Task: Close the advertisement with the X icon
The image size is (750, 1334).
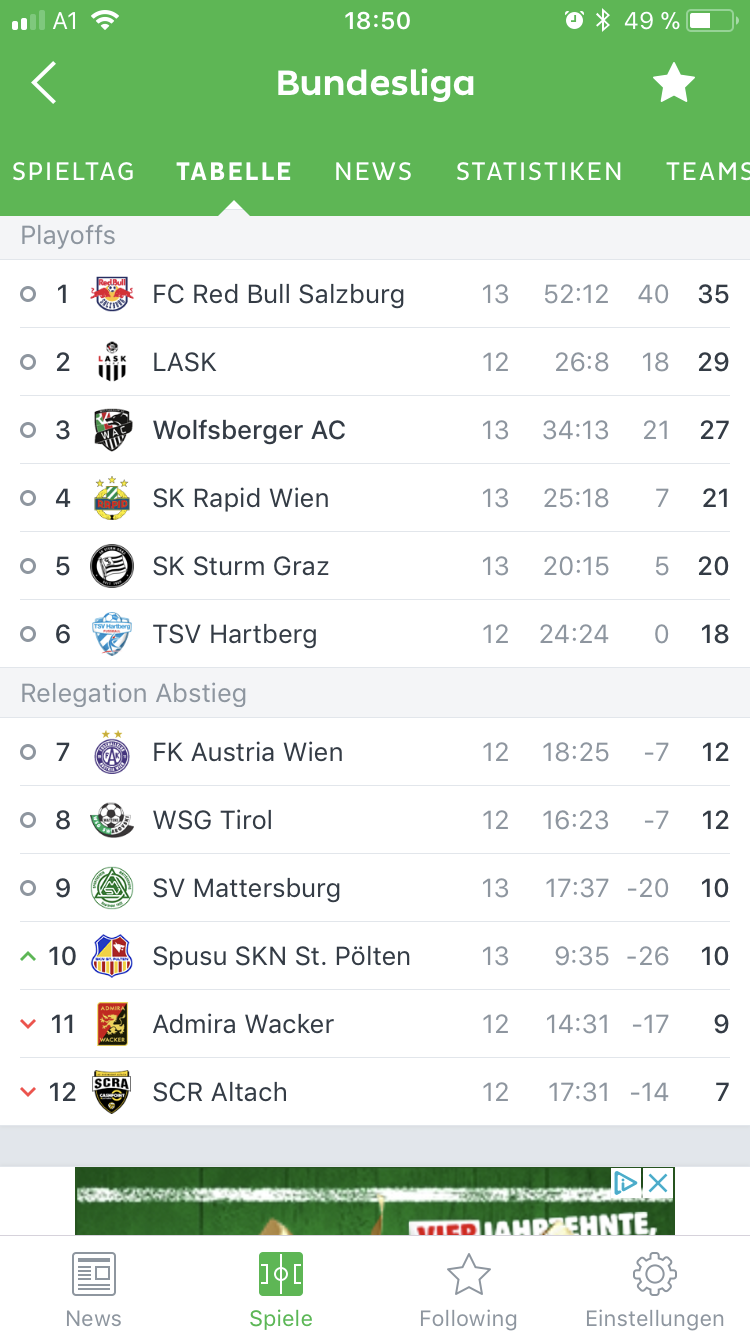Action: tap(658, 1184)
